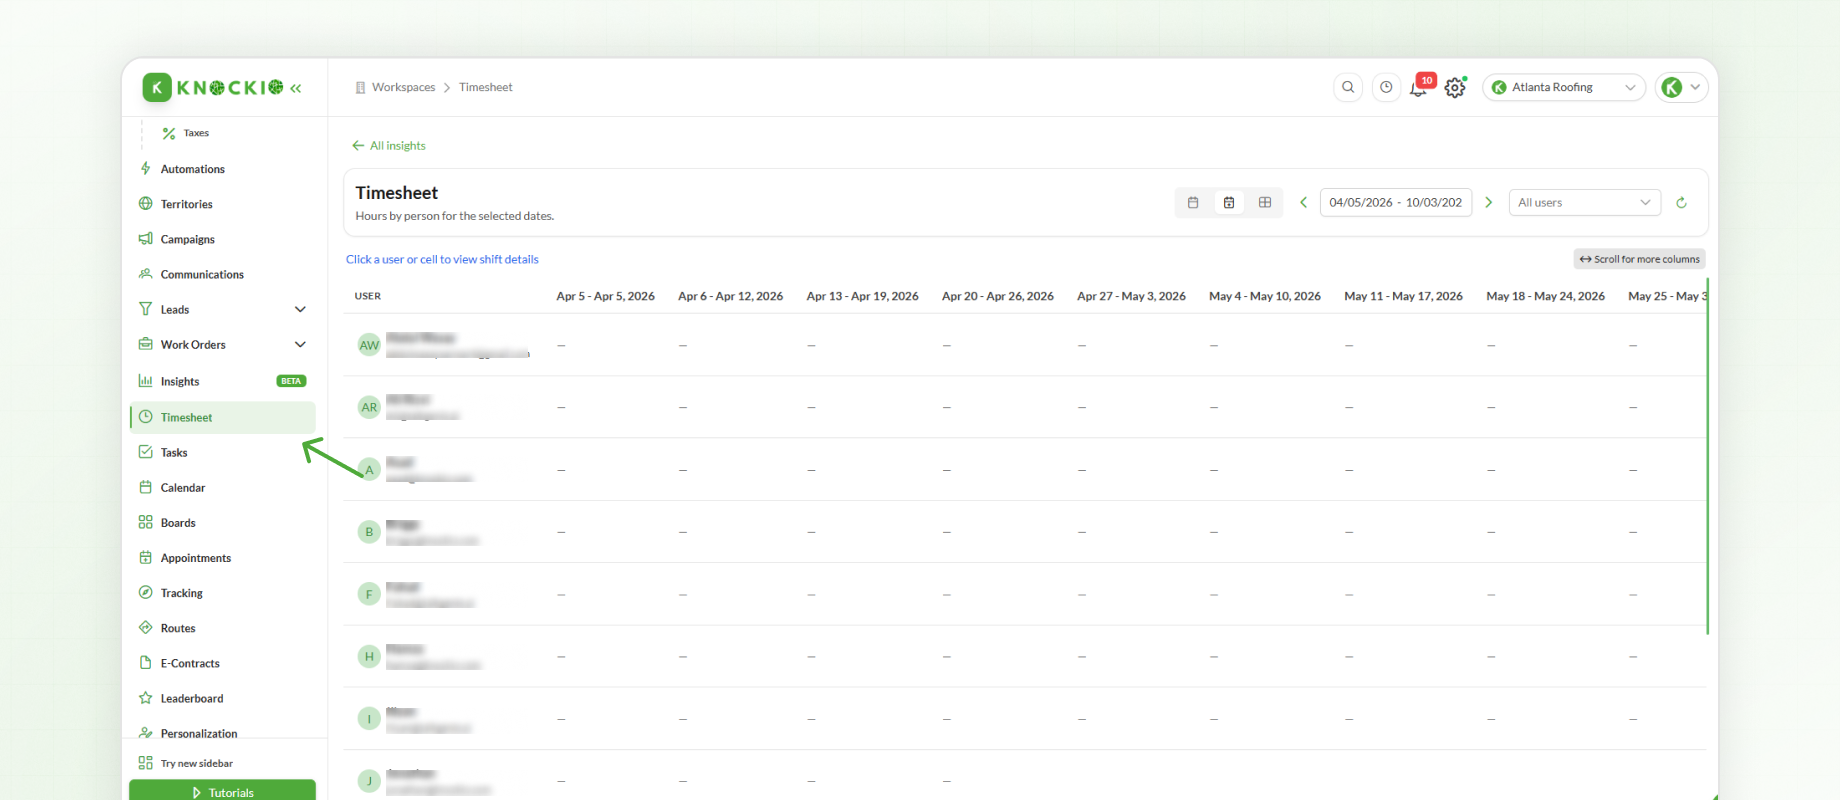Click the I user avatar
Viewport: 1840px width, 800px height.
tap(369, 719)
